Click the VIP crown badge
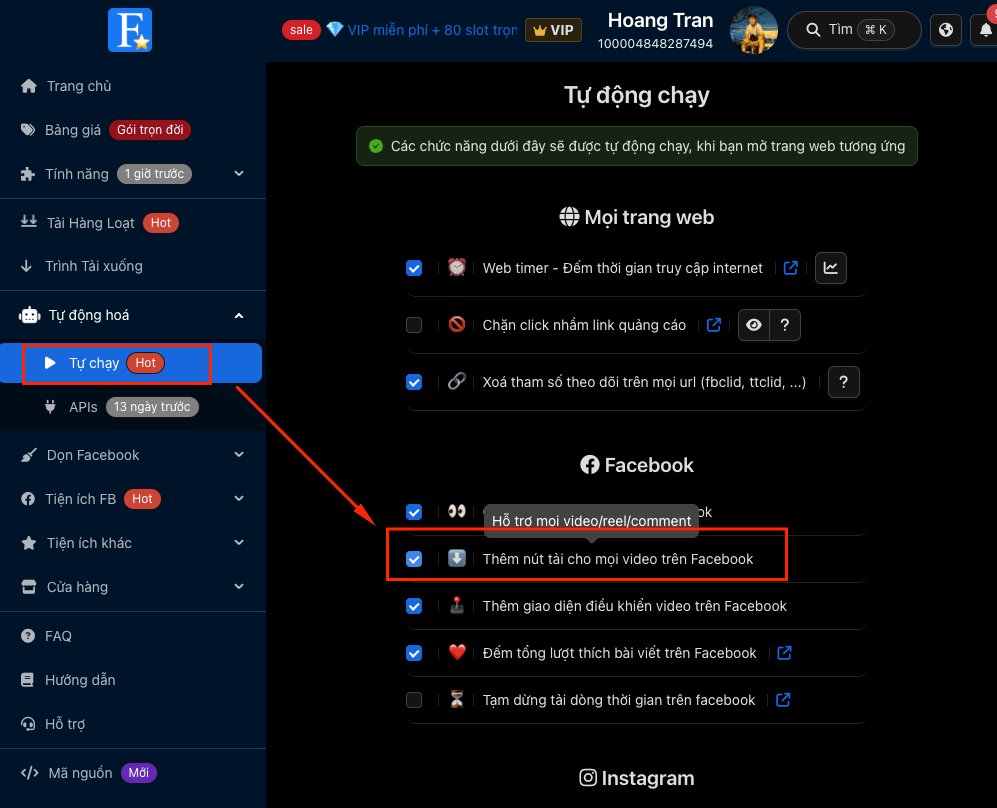This screenshot has height=808, width=997. coord(553,30)
